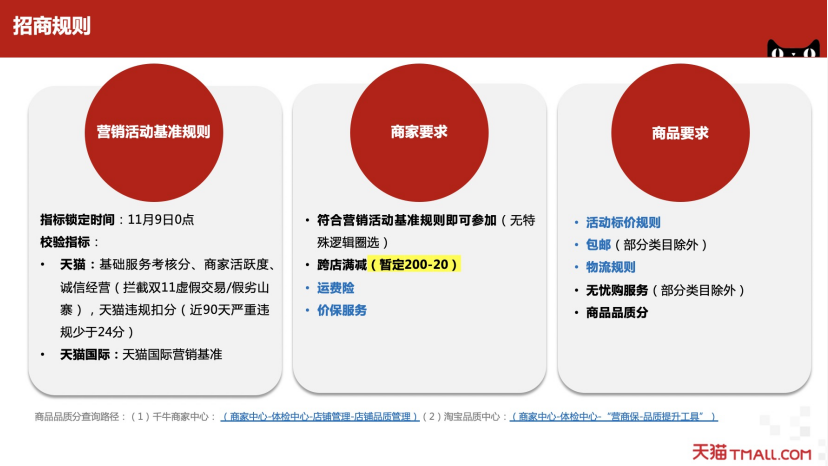Open the 商家中心-体检中心-店铺管理-店铺品质管理 link
The height and width of the screenshot is (466, 828).
pyautogui.click(x=320, y=417)
